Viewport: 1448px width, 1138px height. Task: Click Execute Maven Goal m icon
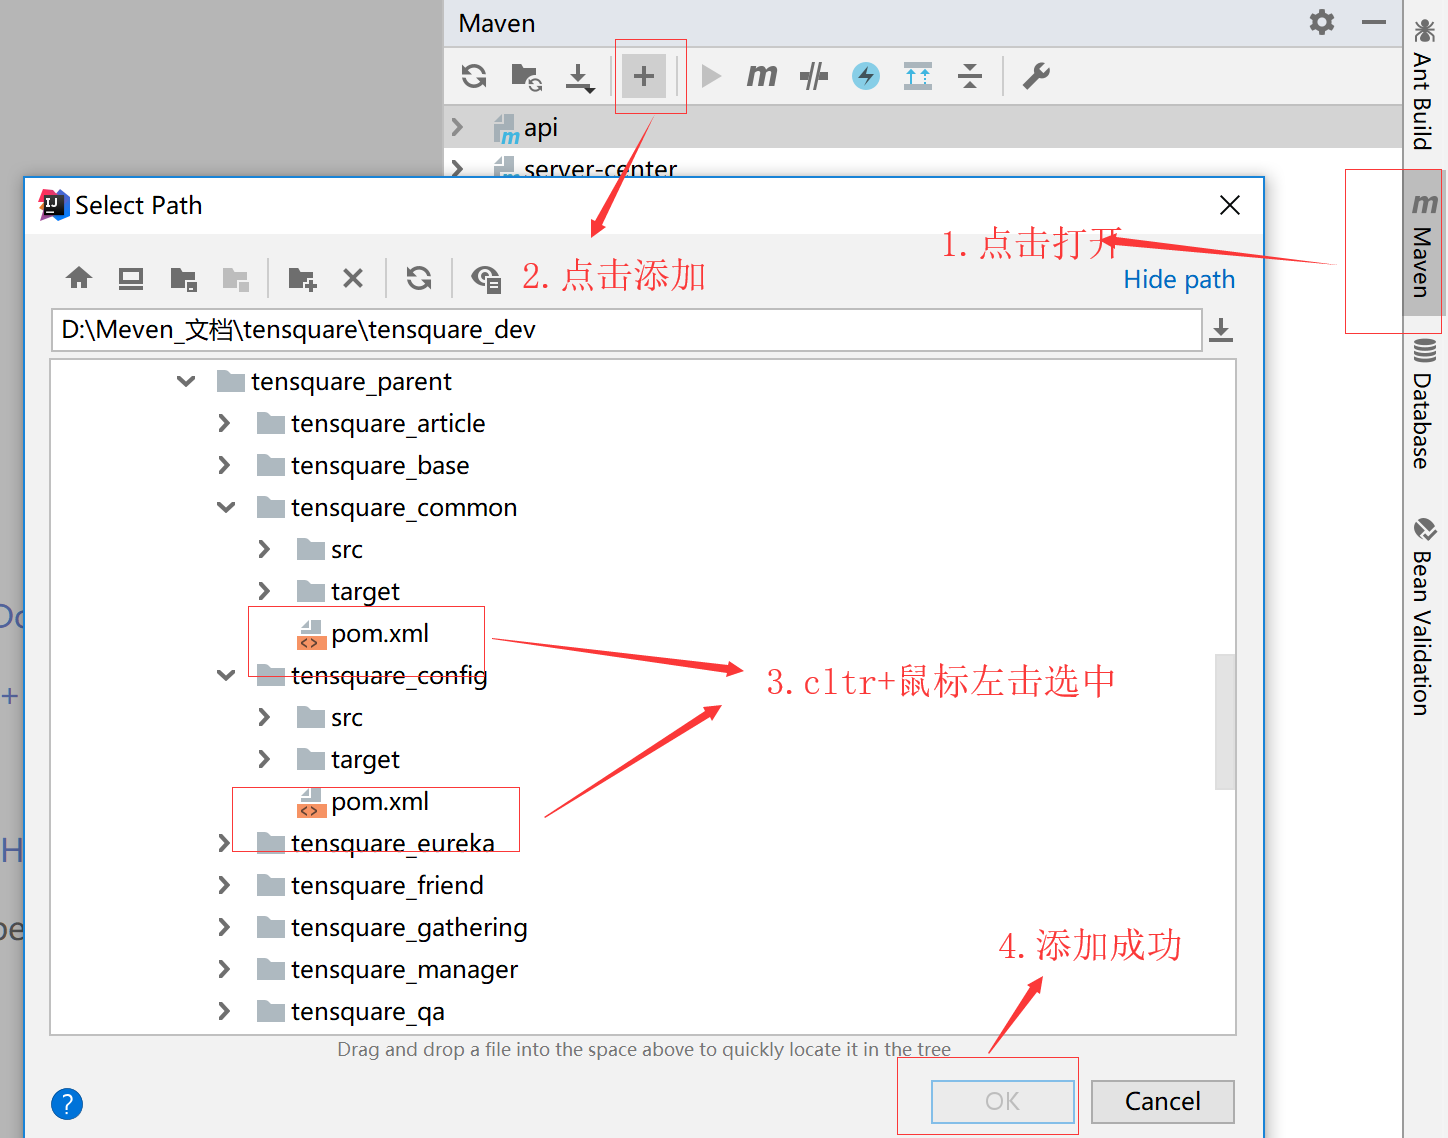click(761, 76)
